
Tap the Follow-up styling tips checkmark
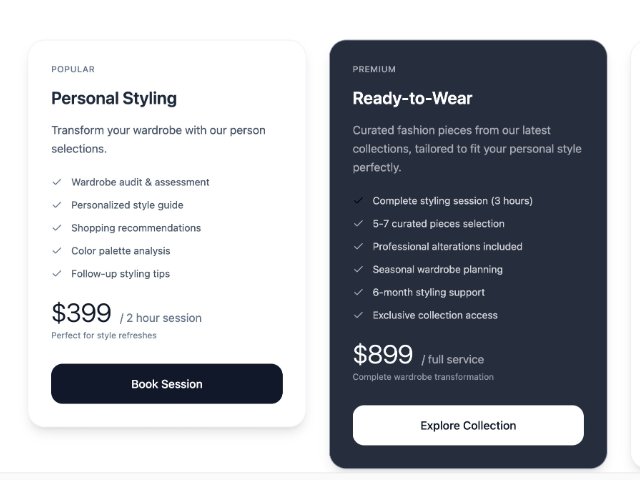pyautogui.click(x=57, y=274)
